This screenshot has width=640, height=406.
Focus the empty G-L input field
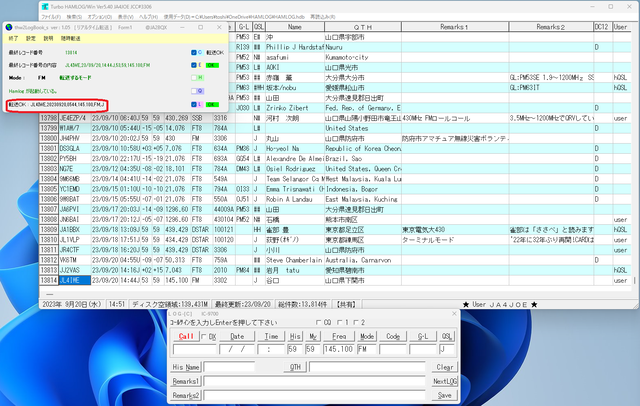click(423, 349)
